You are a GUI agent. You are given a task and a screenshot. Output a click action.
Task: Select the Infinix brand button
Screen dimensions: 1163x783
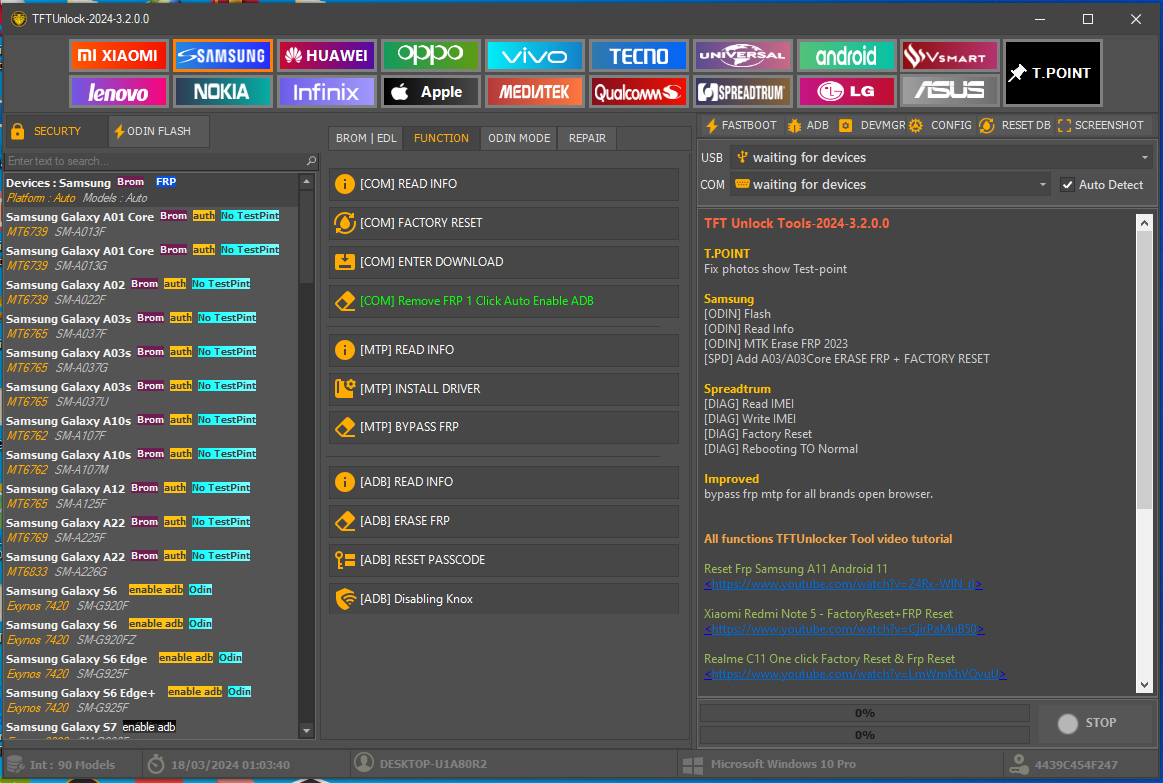326,92
